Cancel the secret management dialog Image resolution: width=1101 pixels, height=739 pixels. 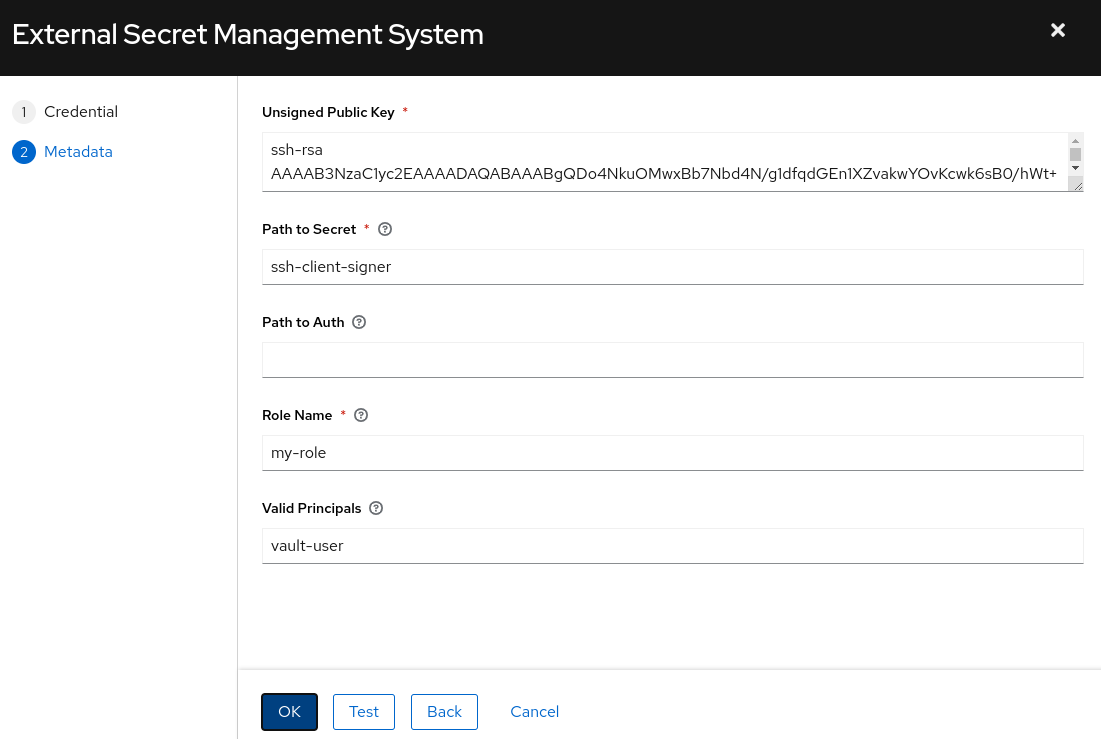click(x=534, y=711)
